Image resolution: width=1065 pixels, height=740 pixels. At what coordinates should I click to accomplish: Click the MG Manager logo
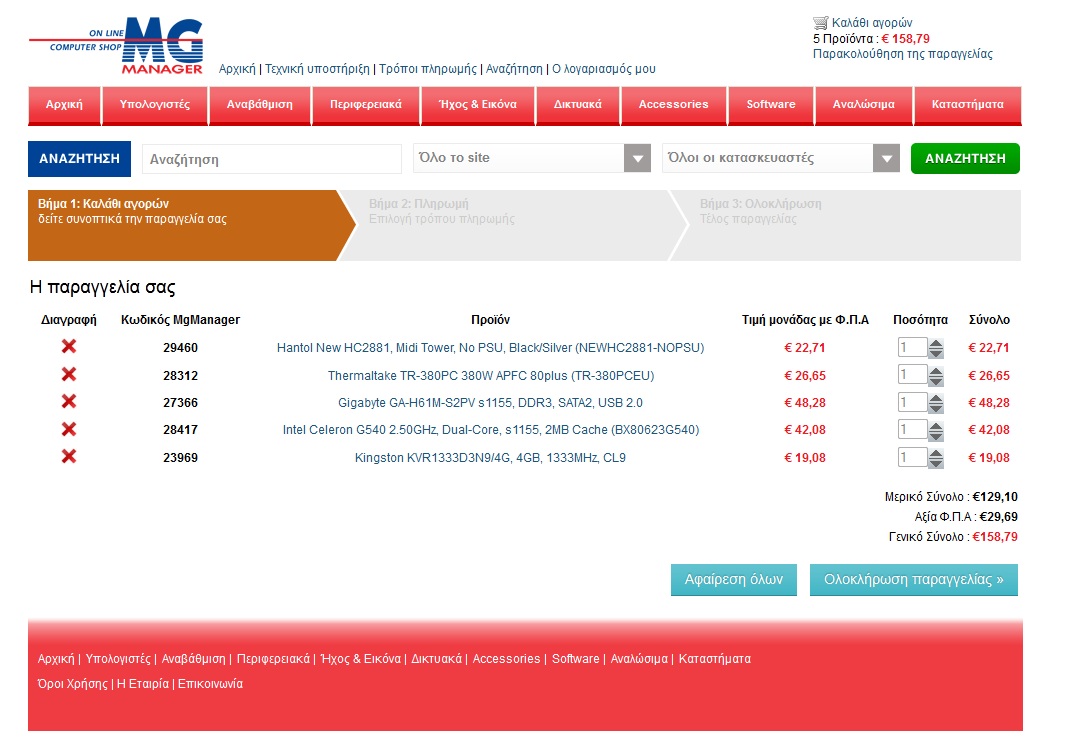pyautogui.click(x=116, y=46)
